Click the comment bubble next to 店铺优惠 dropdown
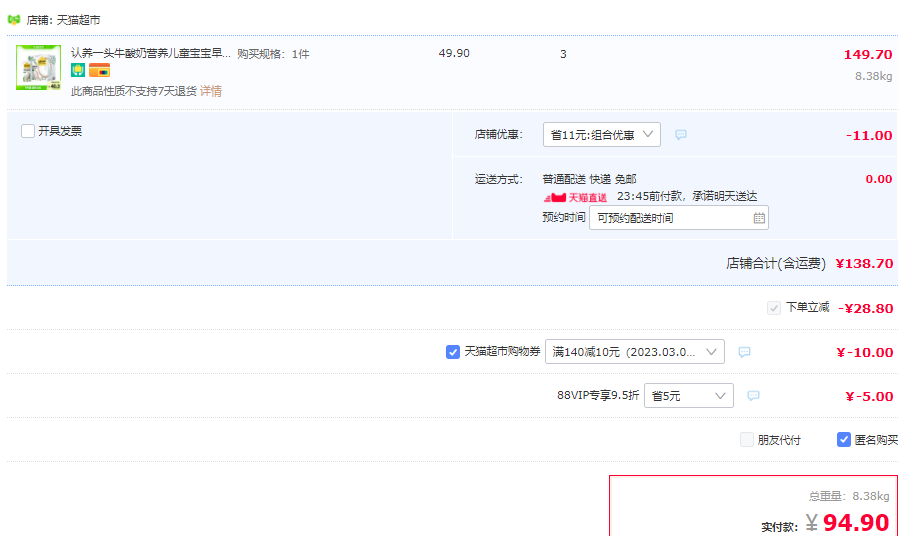 (681, 135)
